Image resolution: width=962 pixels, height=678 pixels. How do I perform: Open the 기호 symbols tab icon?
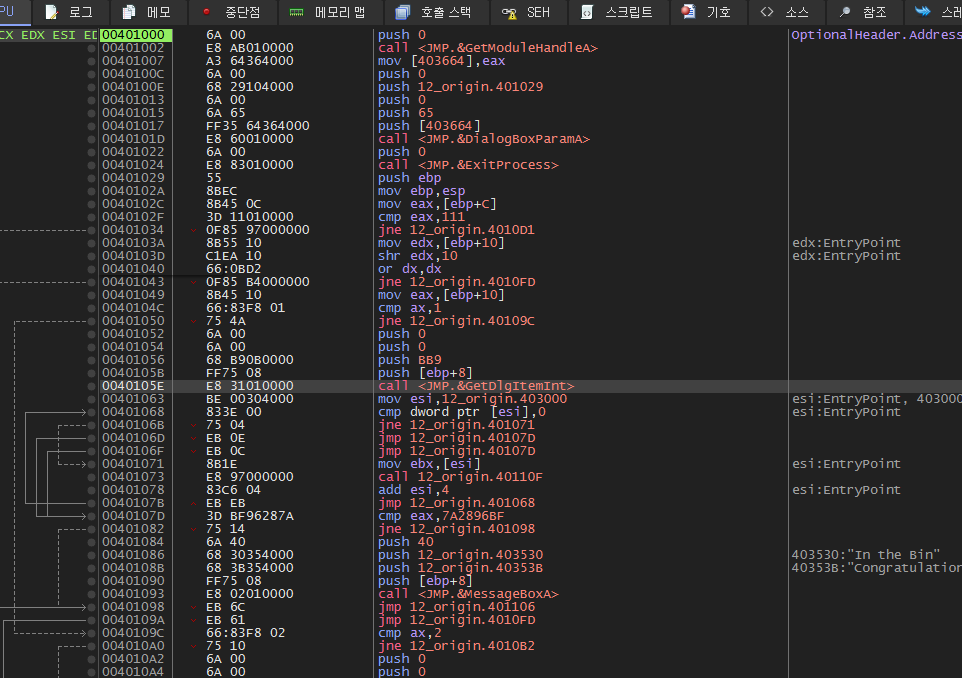(688, 12)
